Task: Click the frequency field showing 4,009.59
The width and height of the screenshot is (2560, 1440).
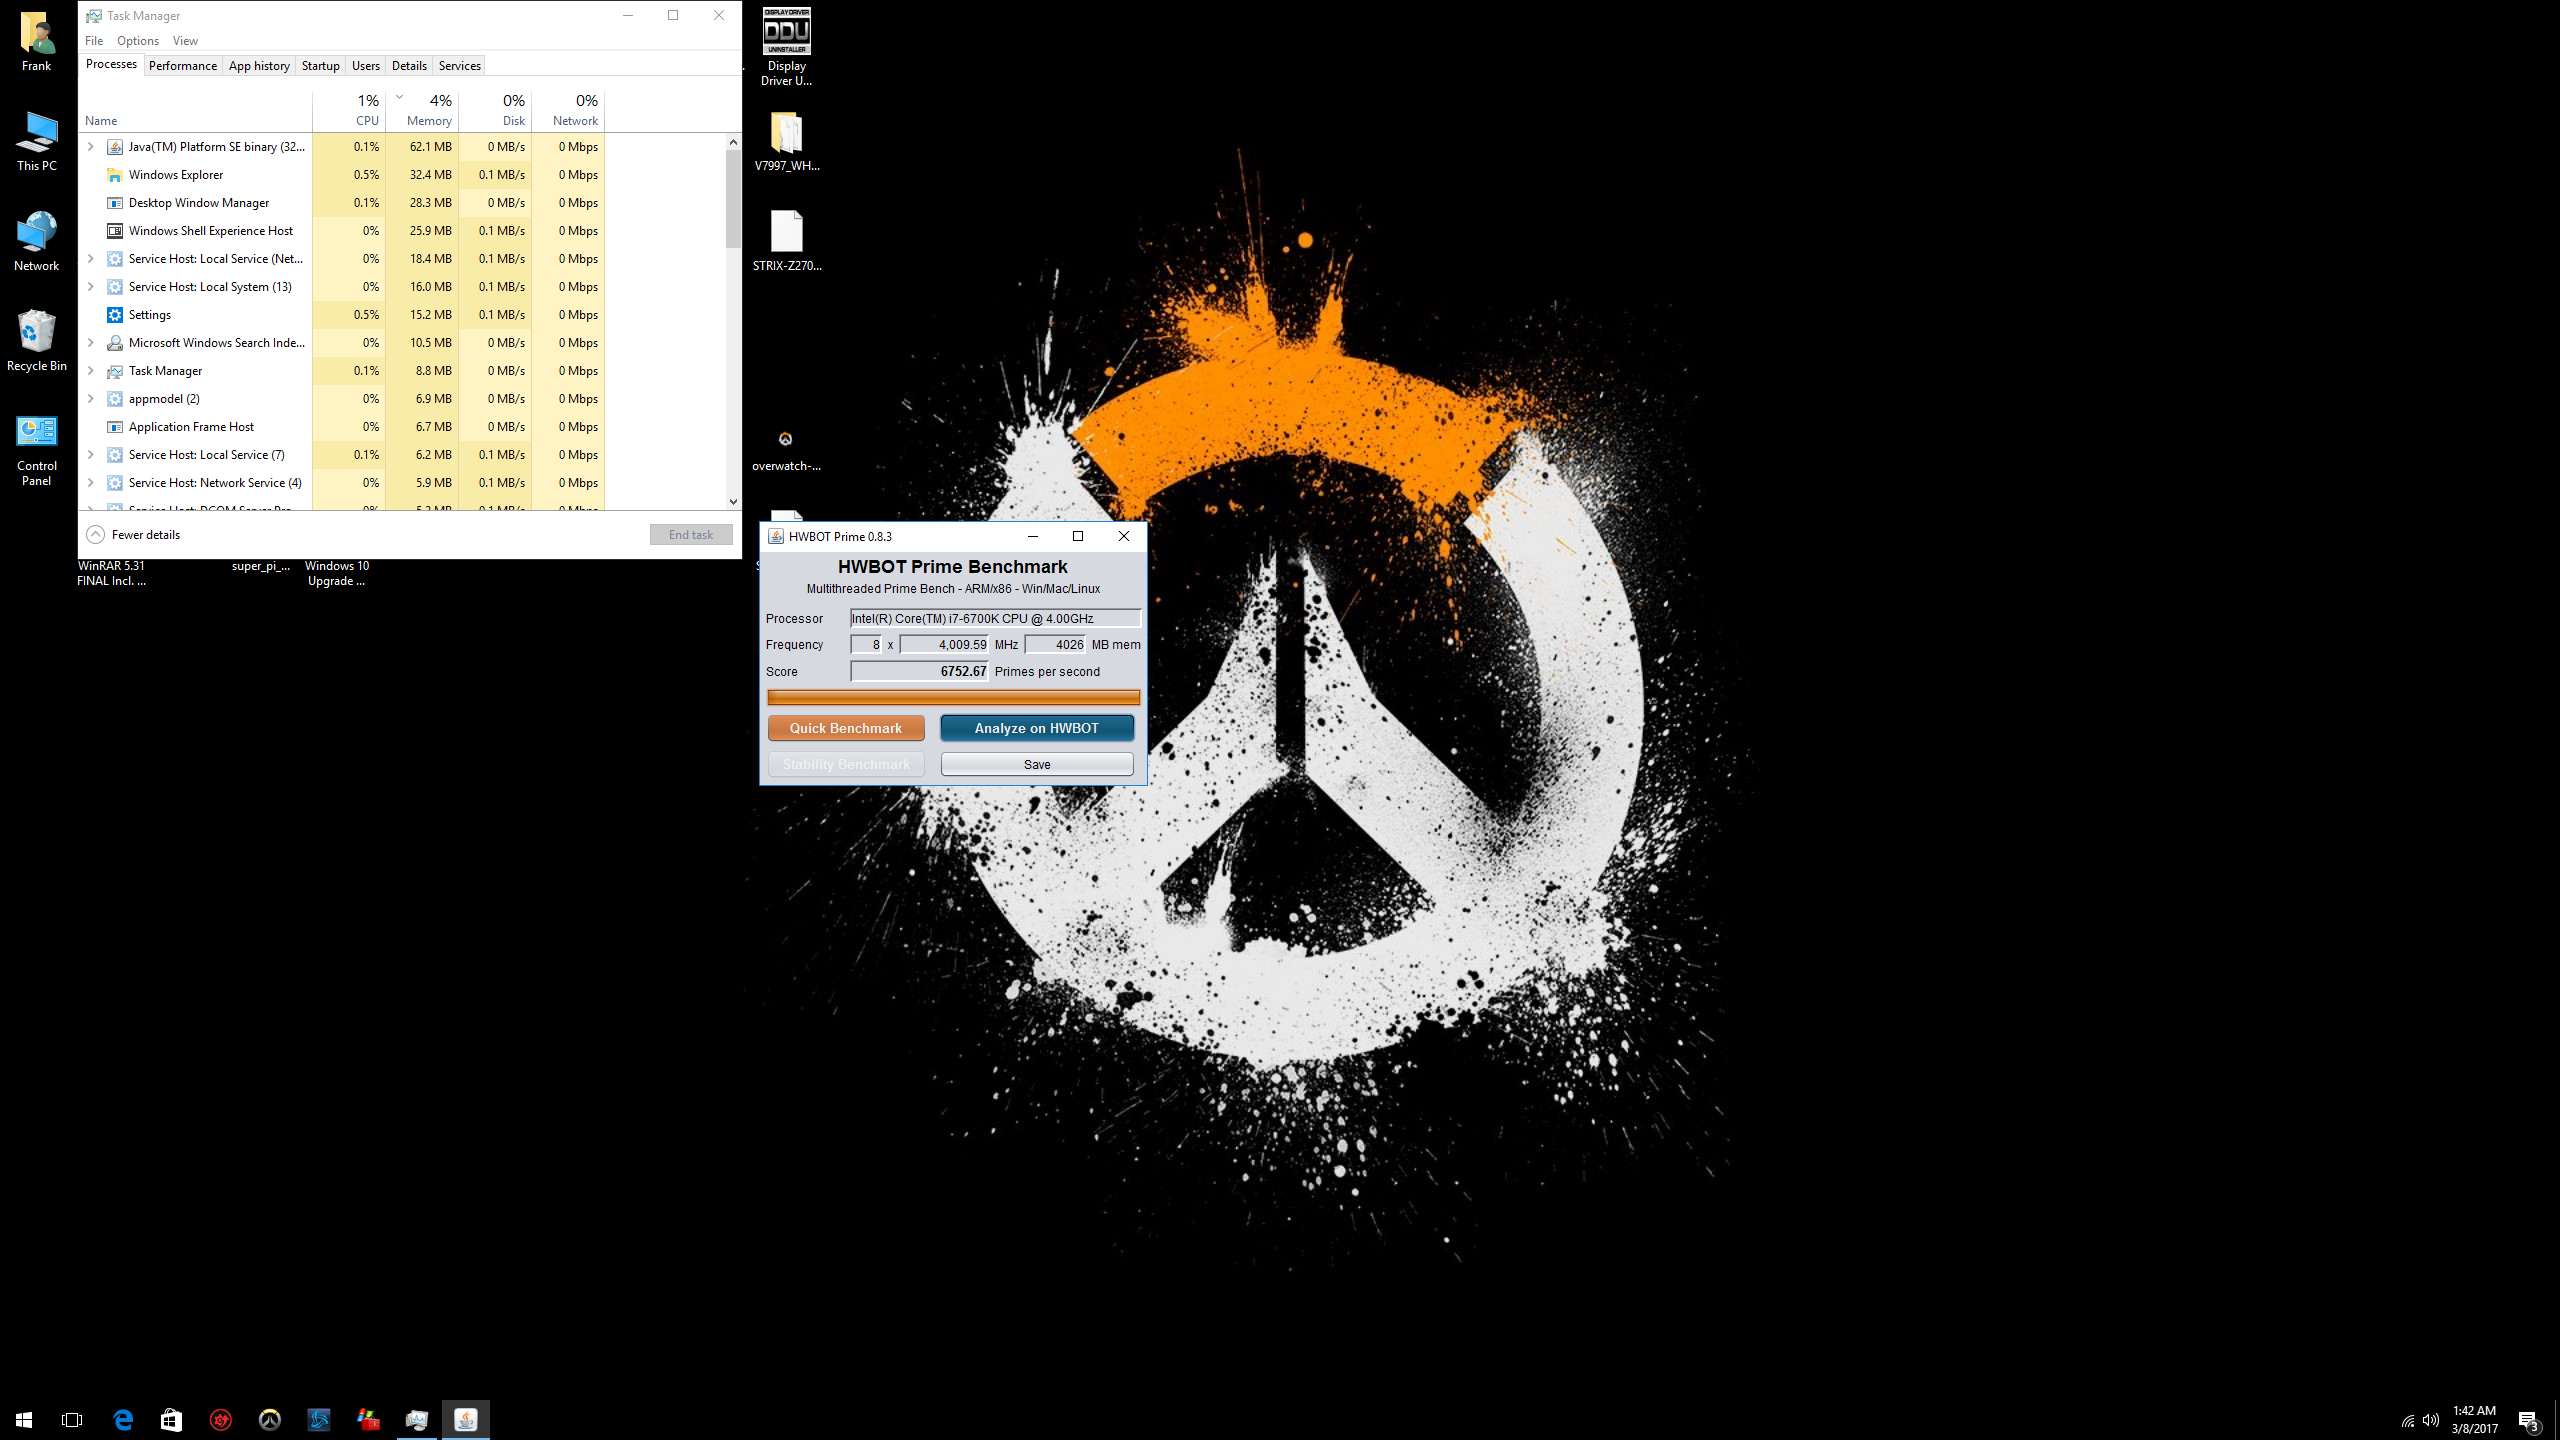Action: coord(944,645)
